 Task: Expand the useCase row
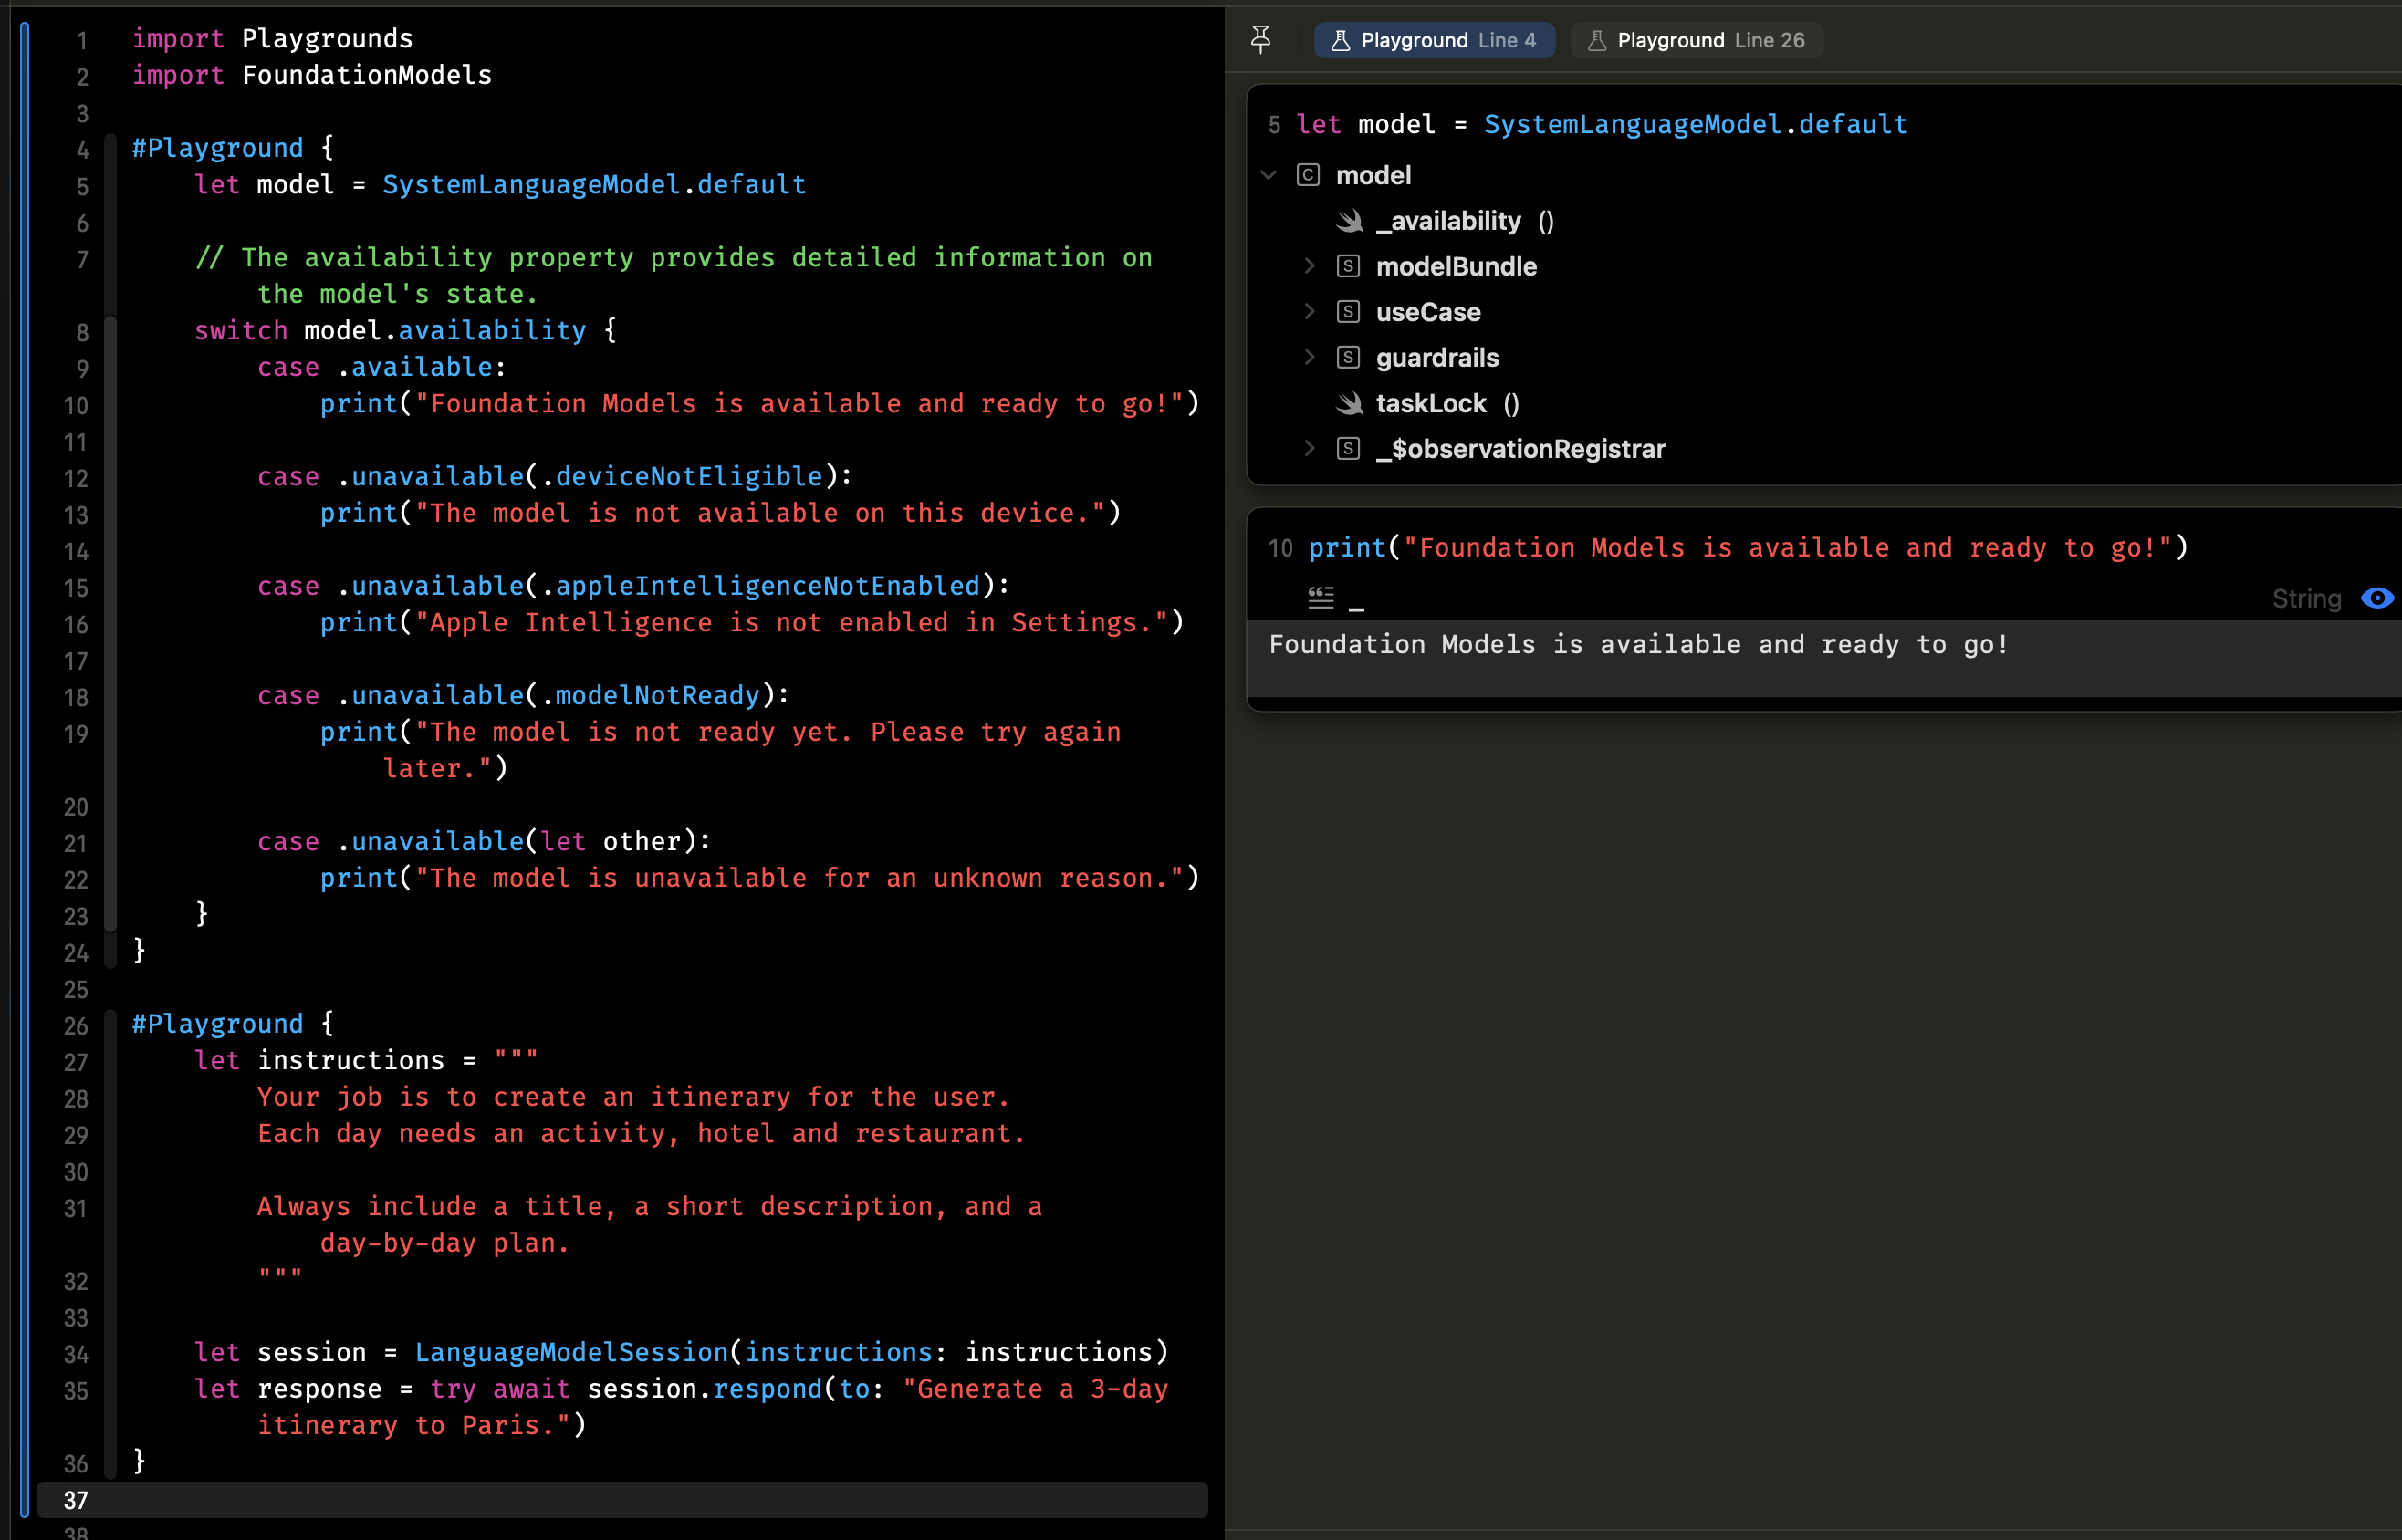1309,312
